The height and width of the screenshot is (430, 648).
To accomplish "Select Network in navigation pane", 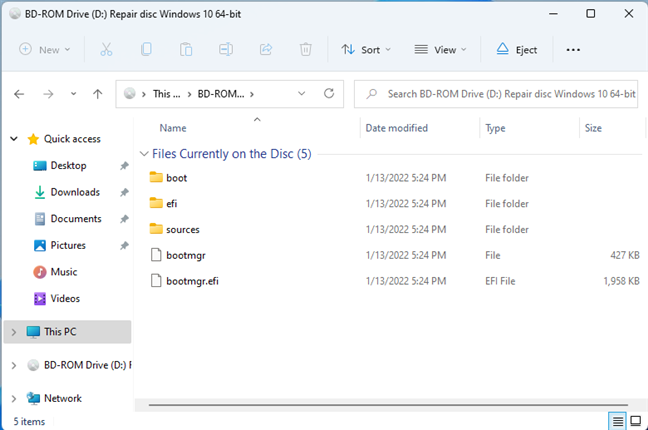I will [63, 398].
